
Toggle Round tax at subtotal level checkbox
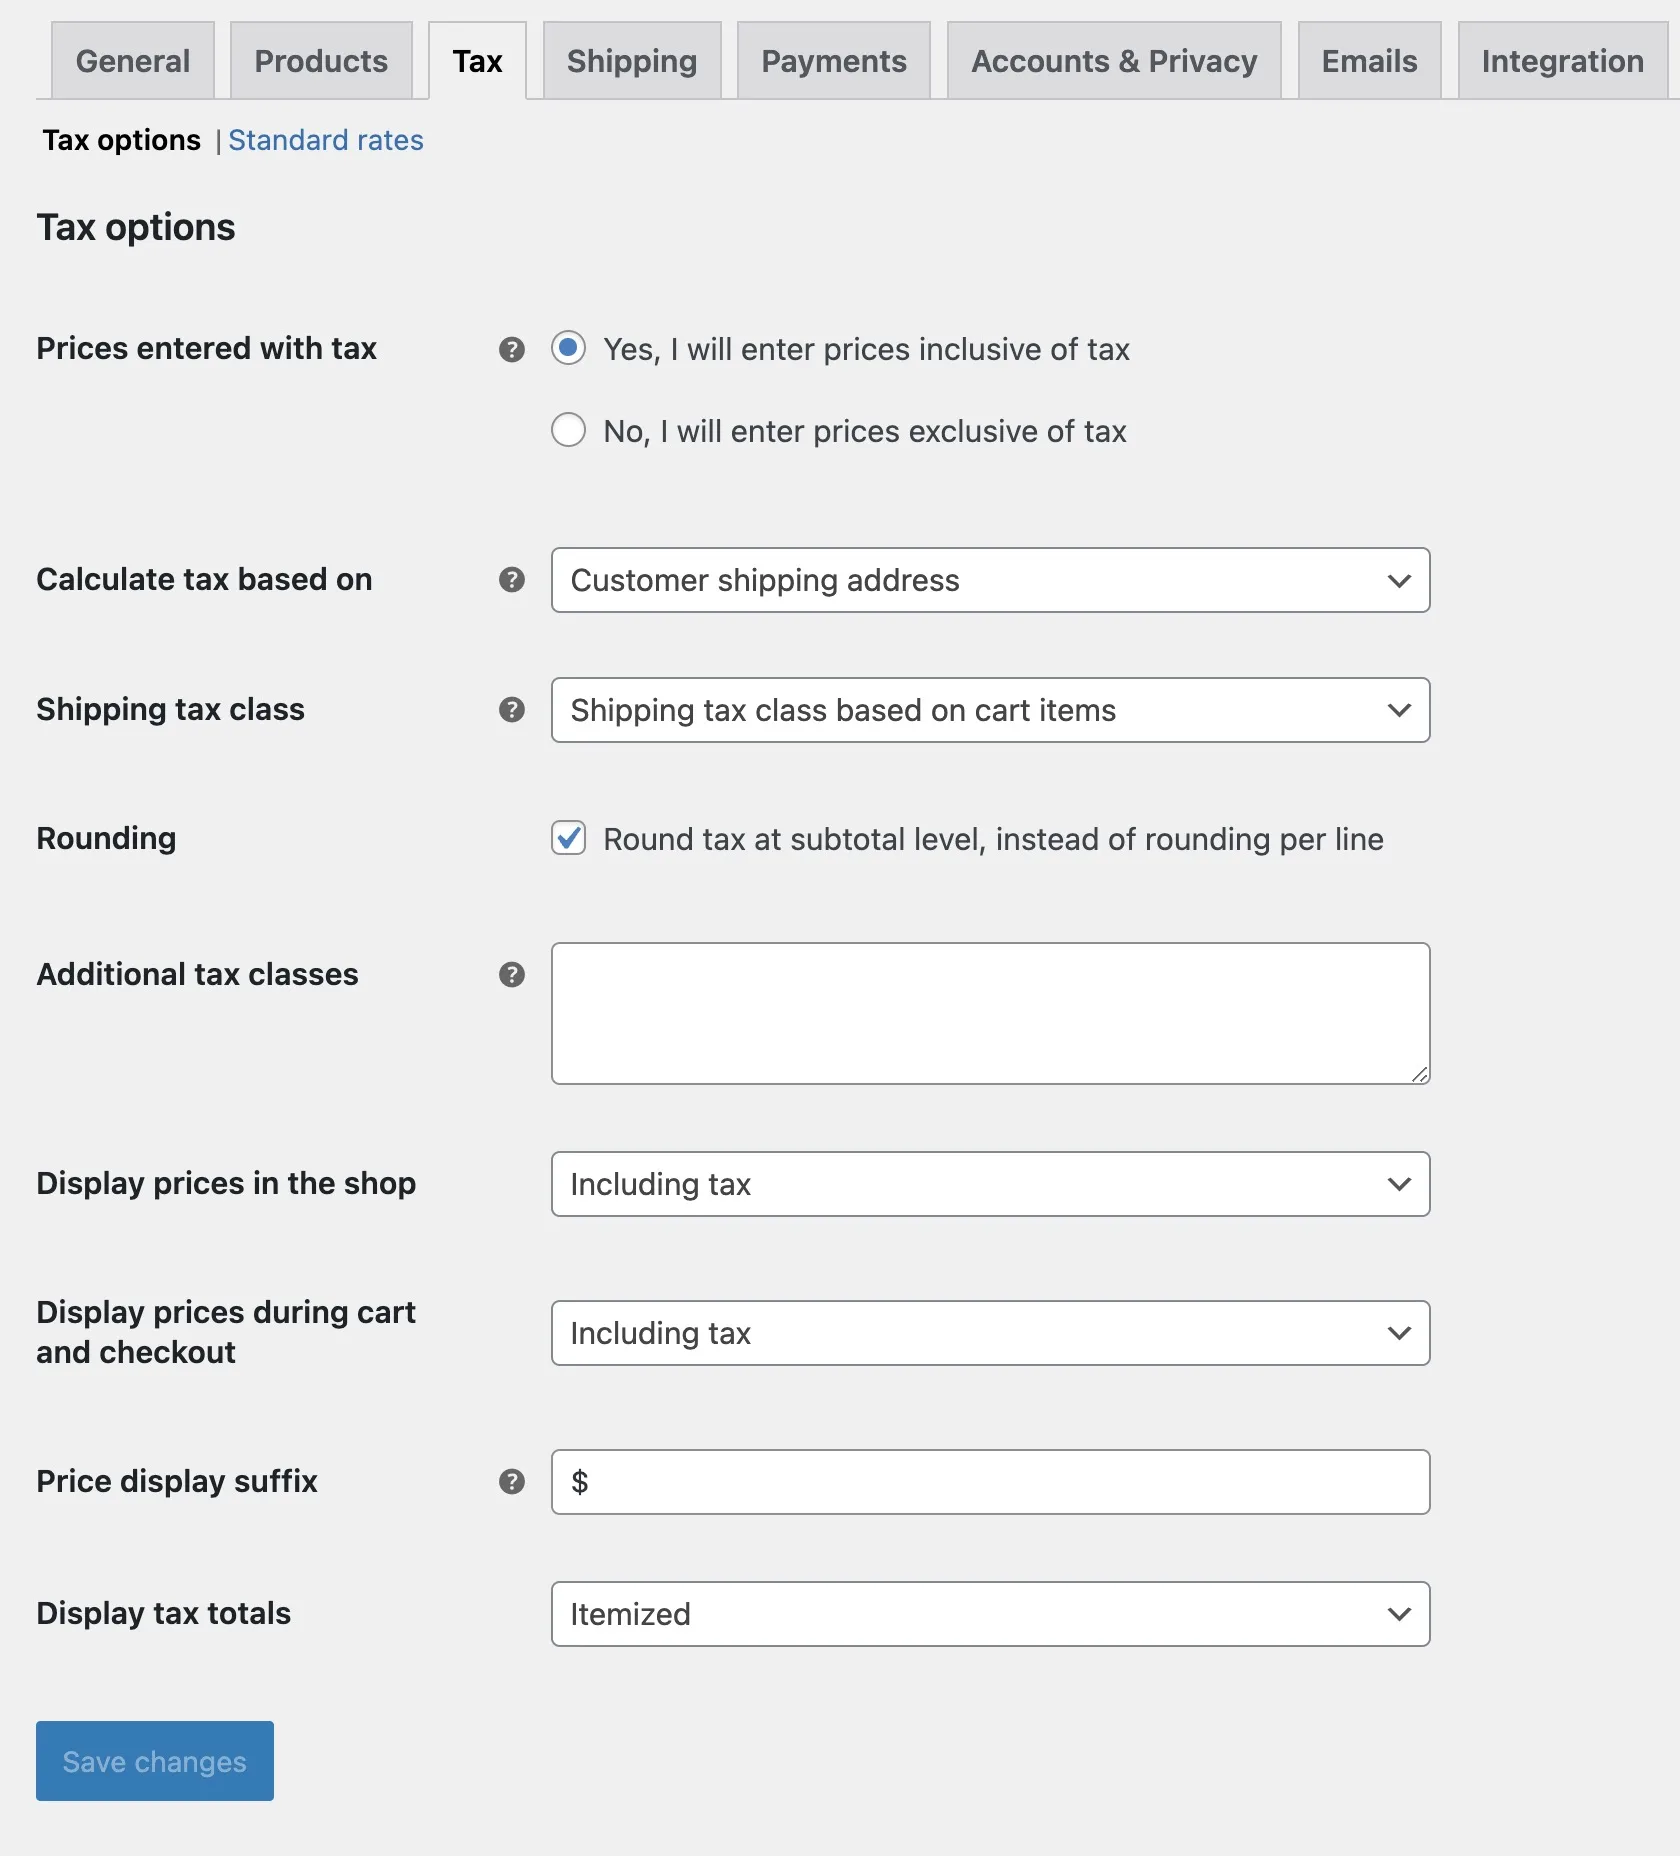coord(569,838)
